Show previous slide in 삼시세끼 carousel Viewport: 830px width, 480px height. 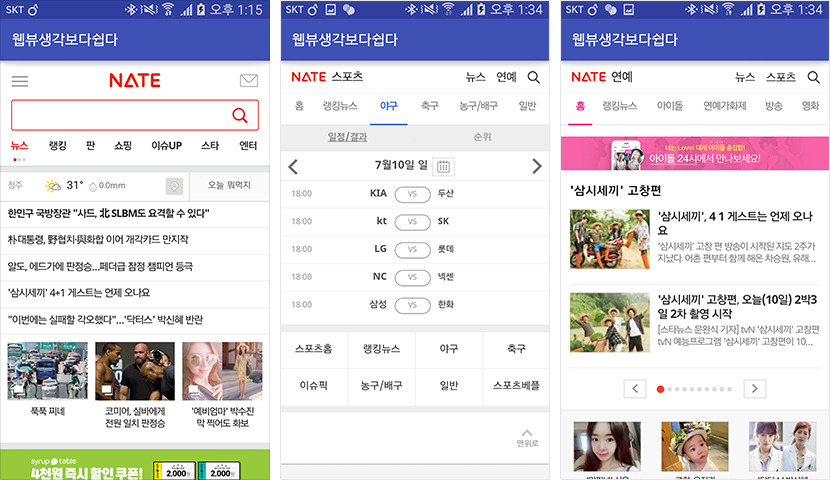point(635,388)
